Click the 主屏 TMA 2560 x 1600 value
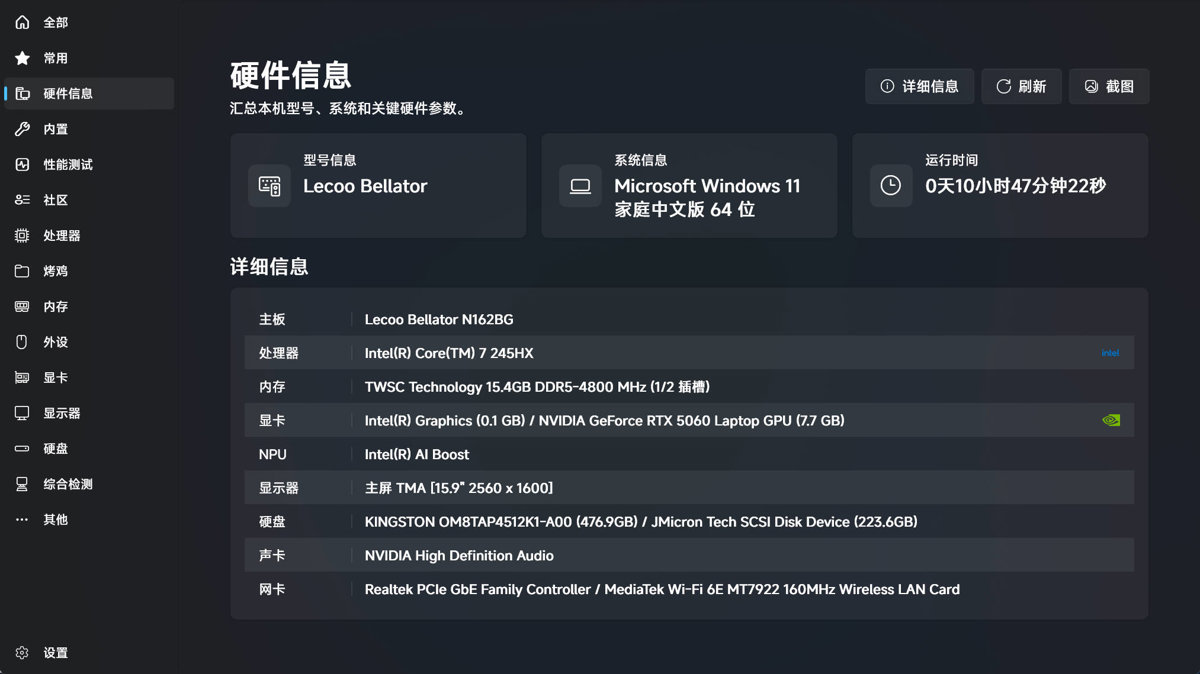Screen dimensions: 1200x674 [459, 488]
